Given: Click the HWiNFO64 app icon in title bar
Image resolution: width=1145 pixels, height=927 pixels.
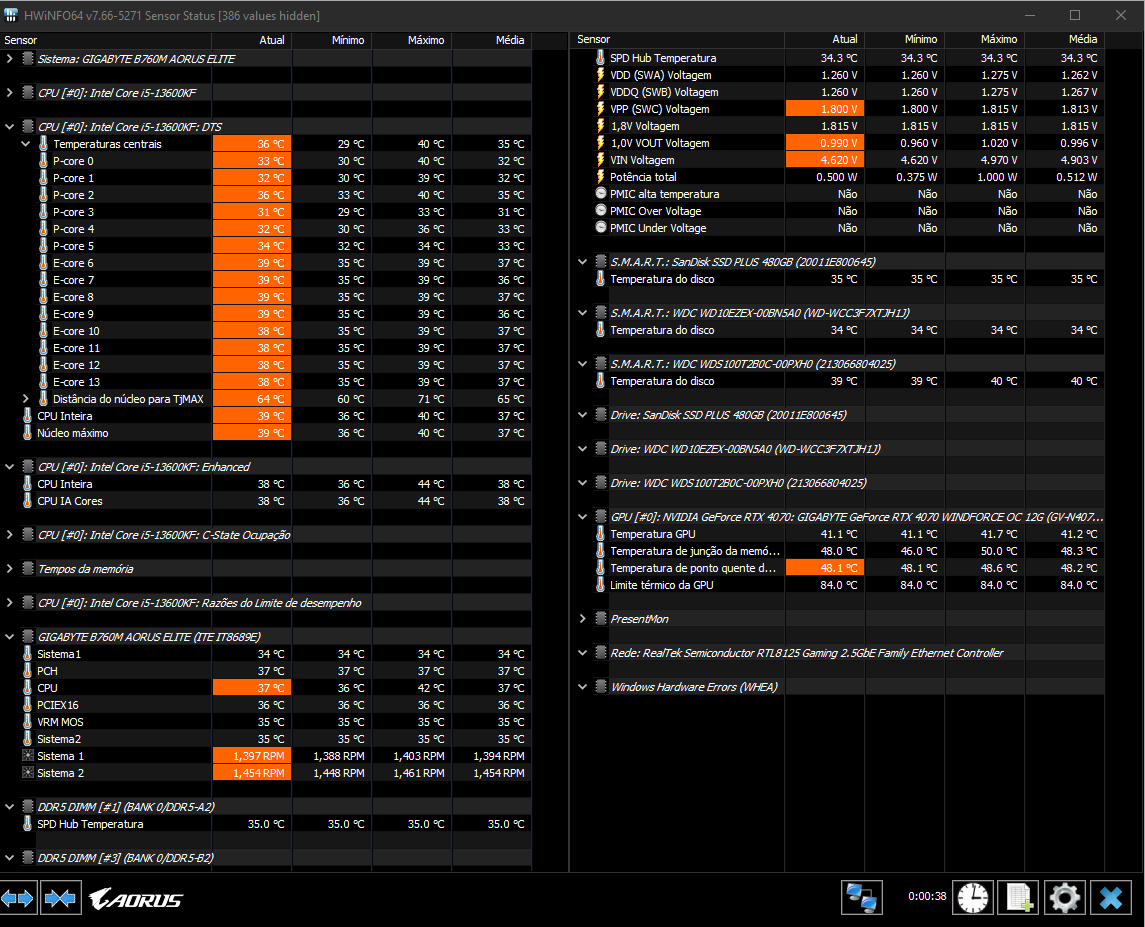Looking at the screenshot, I should (11, 15).
